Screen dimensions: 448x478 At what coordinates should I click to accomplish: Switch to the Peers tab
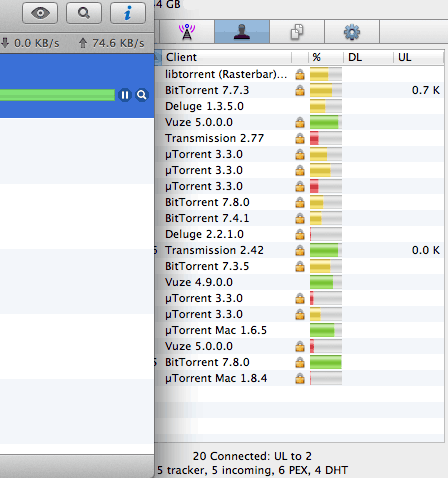point(242,32)
